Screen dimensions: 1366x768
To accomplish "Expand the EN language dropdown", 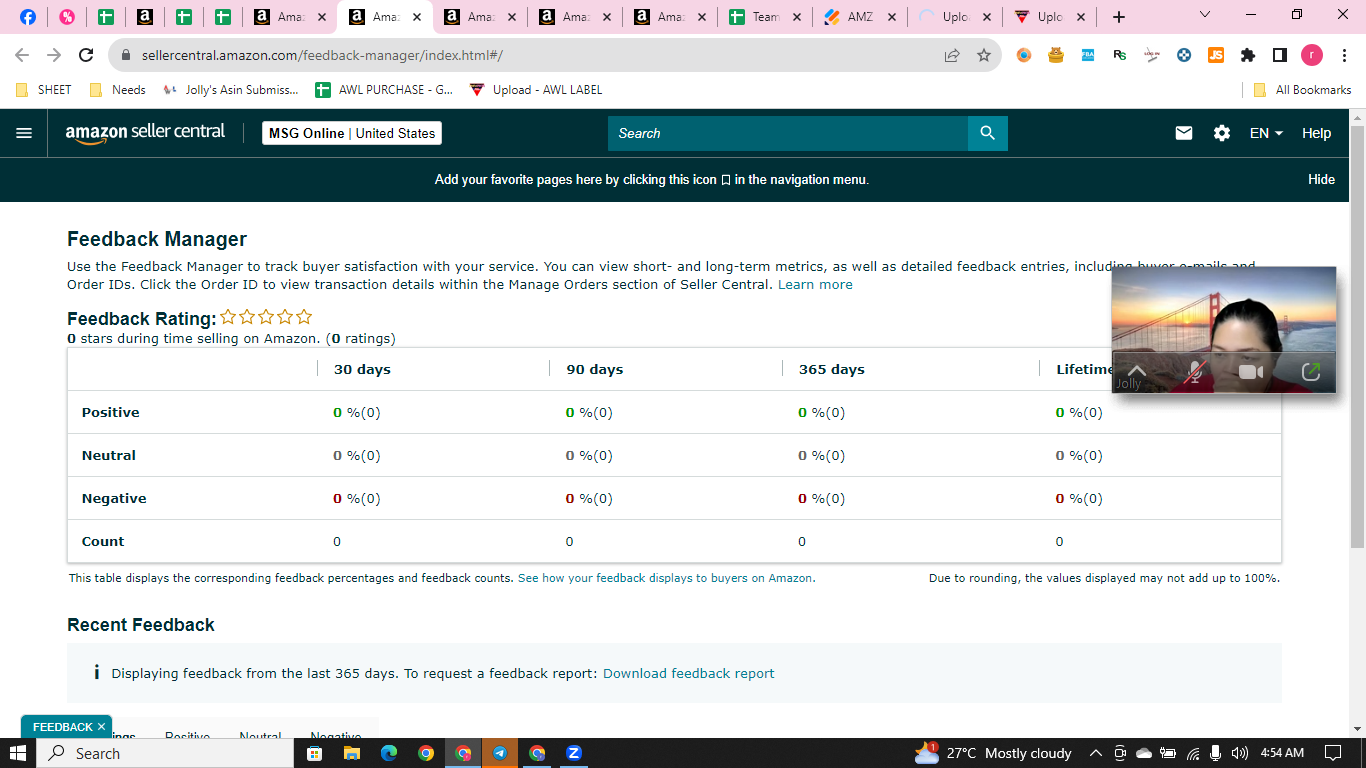I will click(x=1266, y=133).
